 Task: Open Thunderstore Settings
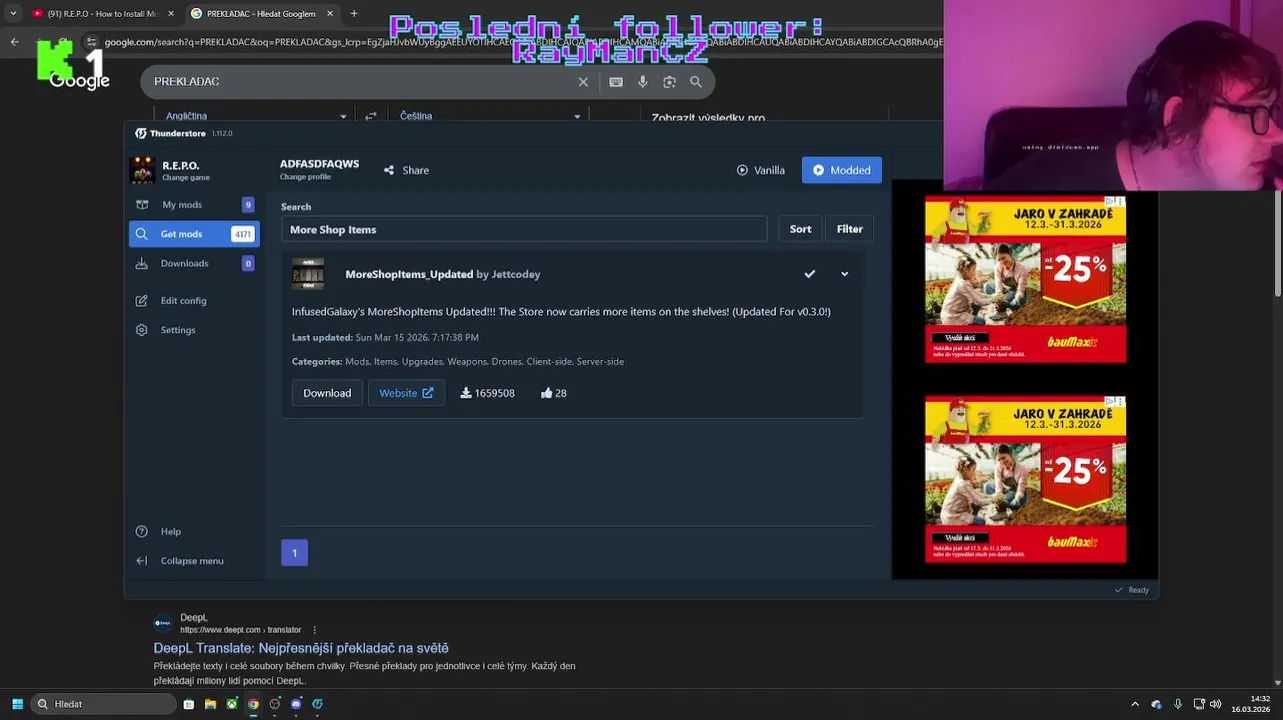click(x=193, y=330)
